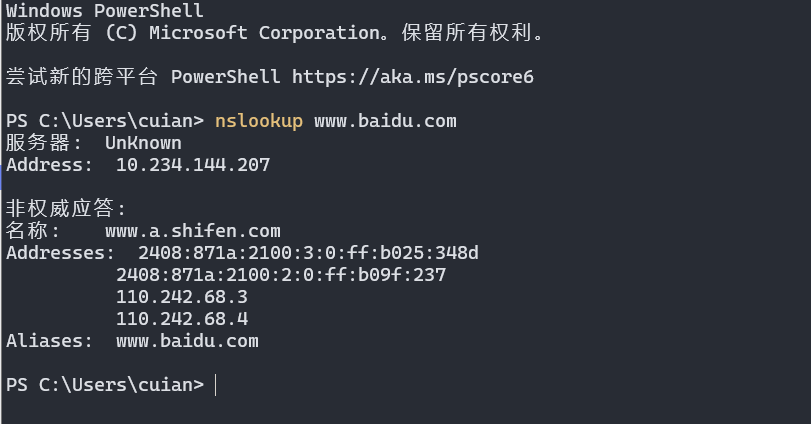Click the IP address 110.242.68.3
The width and height of the screenshot is (811, 424).
(182, 297)
